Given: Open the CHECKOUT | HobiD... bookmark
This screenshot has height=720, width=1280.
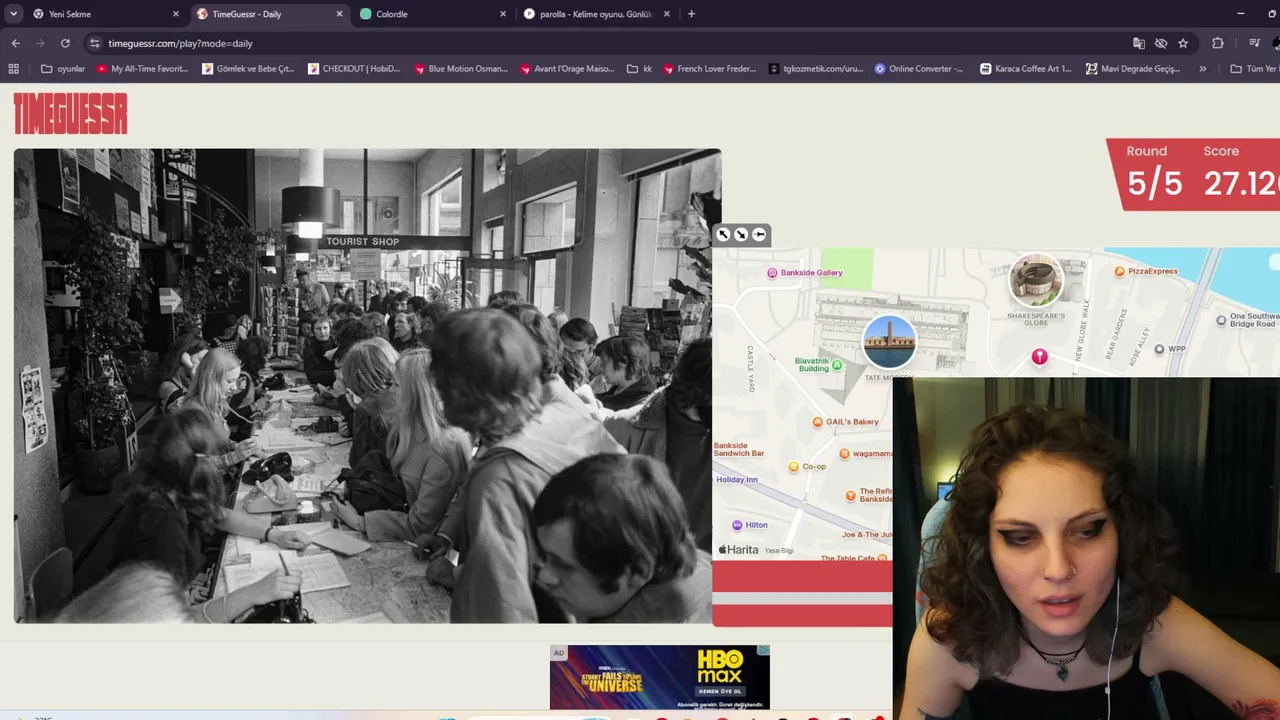Looking at the screenshot, I should pos(354,69).
